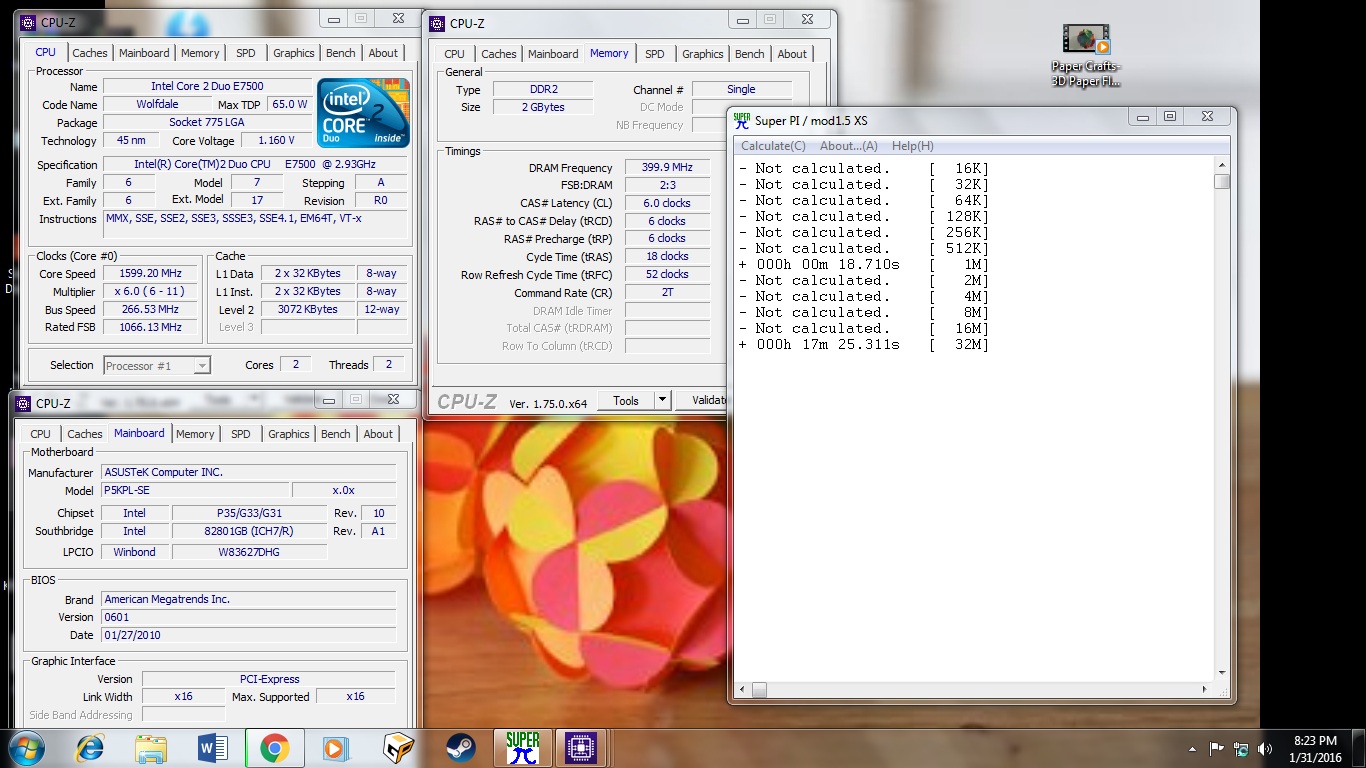Open the orange box app on taskbar
Screen dimensions: 1366x768
click(x=398, y=748)
